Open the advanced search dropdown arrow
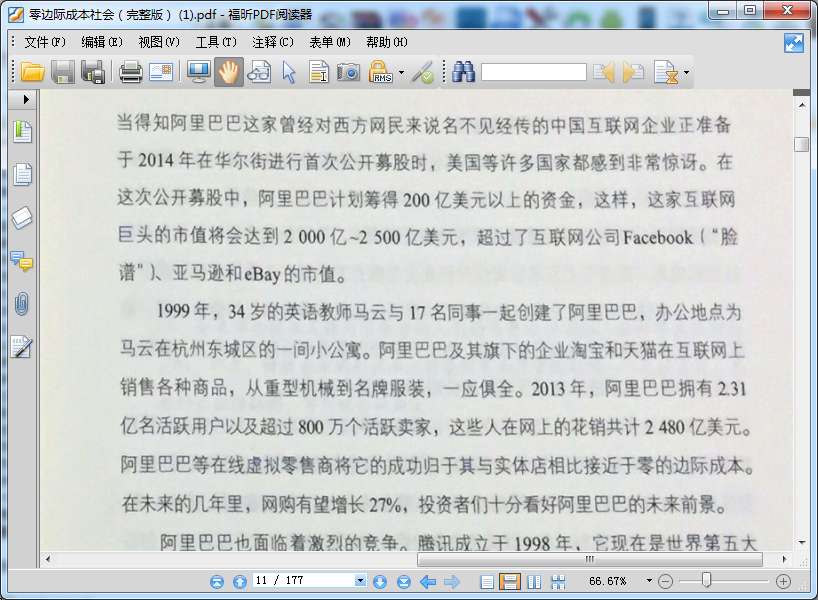 (x=686, y=73)
